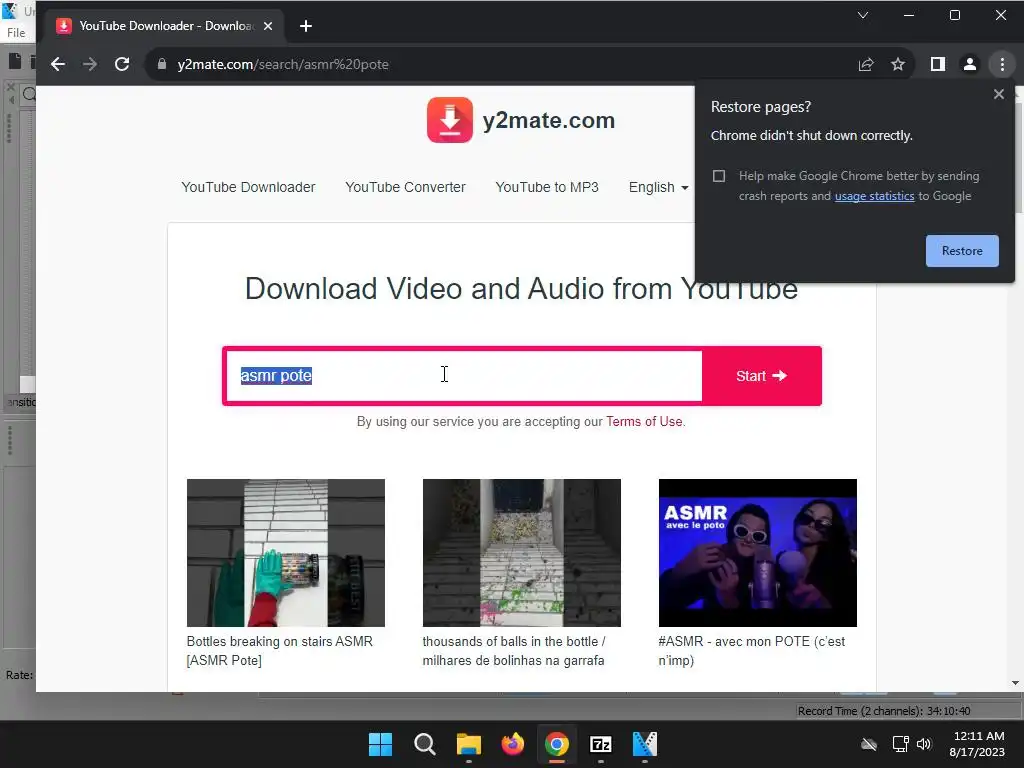1024x768 pixels.
Task: Open the YouTube to MP3 nav link
Action: (x=547, y=187)
